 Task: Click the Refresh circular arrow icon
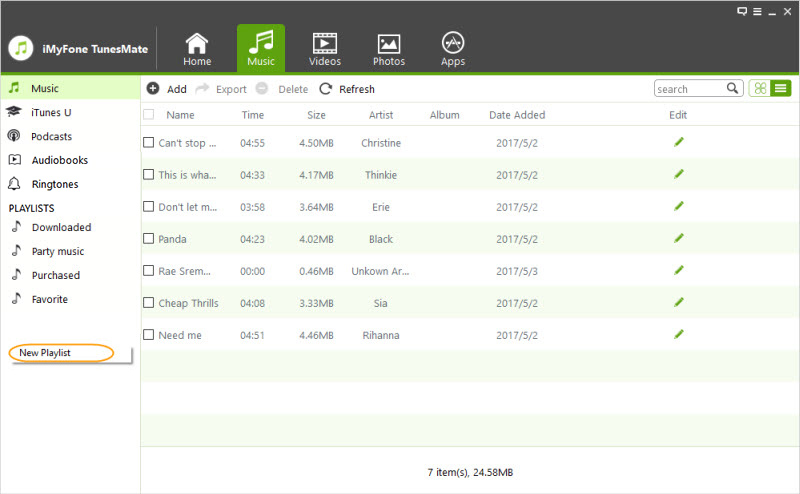tap(326, 89)
